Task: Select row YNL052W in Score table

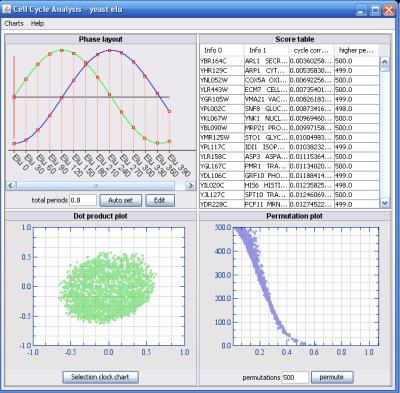Action: click(x=289, y=80)
